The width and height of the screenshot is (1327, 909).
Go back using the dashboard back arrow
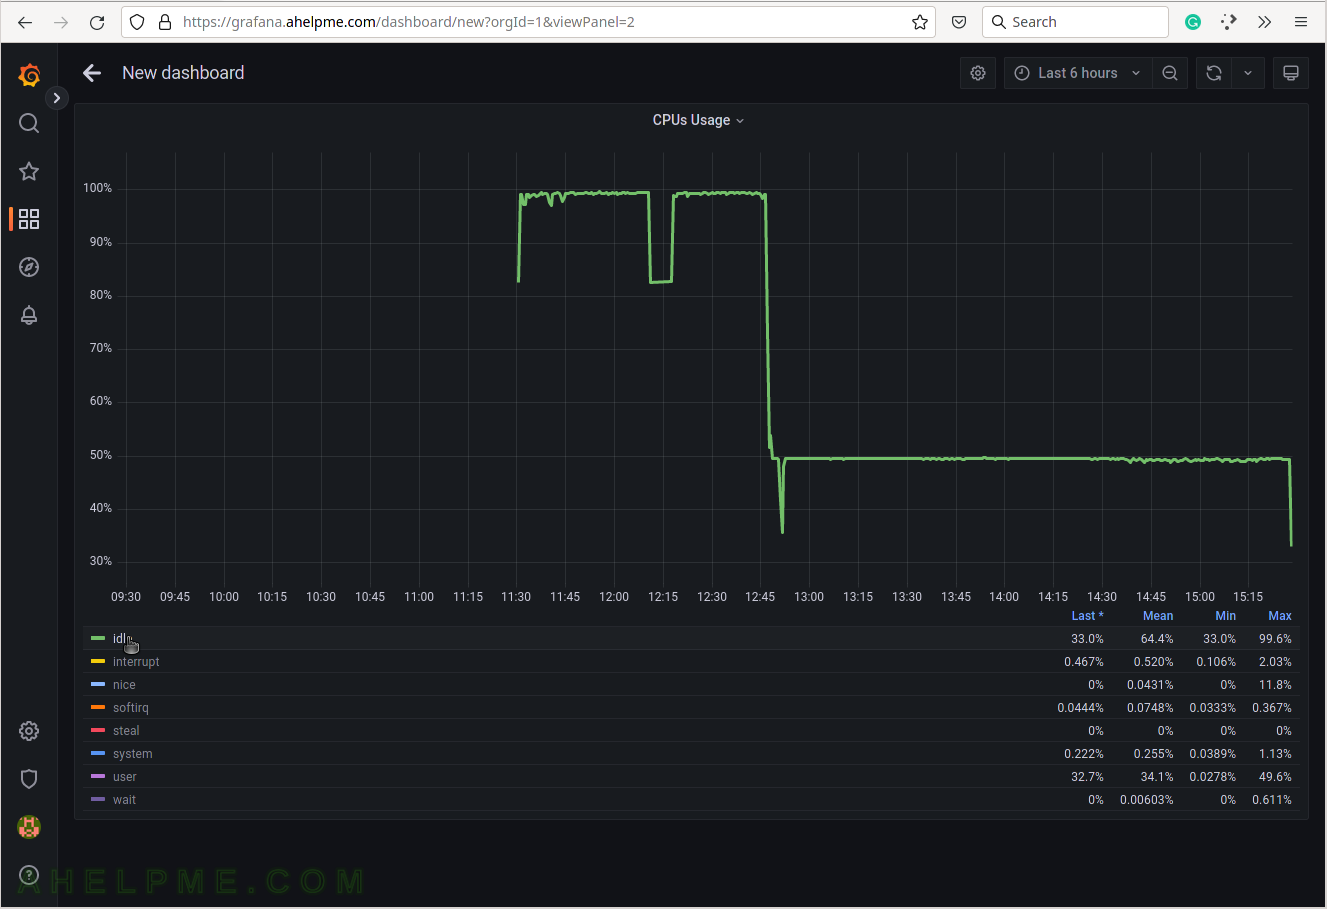tap(92, 73)
